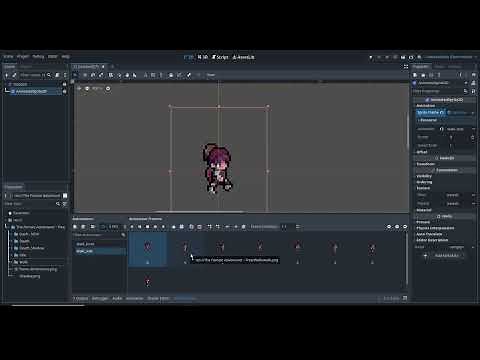The image size is (480, 360).
Task: Copy the selected animation frame
Action: tap(191, 227)
